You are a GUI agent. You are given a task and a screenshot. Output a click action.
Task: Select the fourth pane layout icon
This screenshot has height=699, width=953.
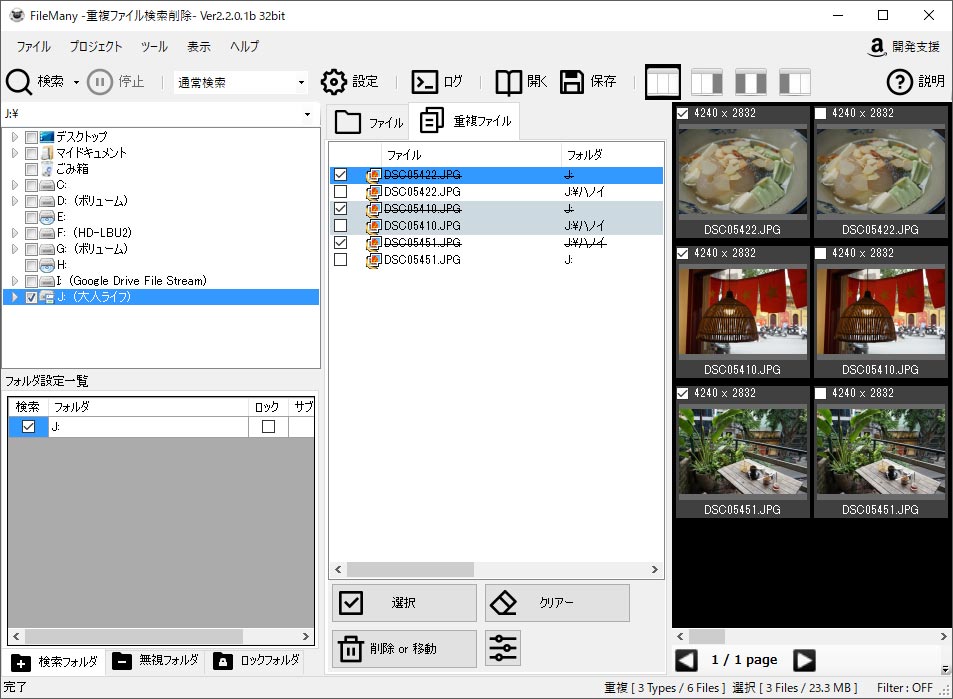[795, 82]
